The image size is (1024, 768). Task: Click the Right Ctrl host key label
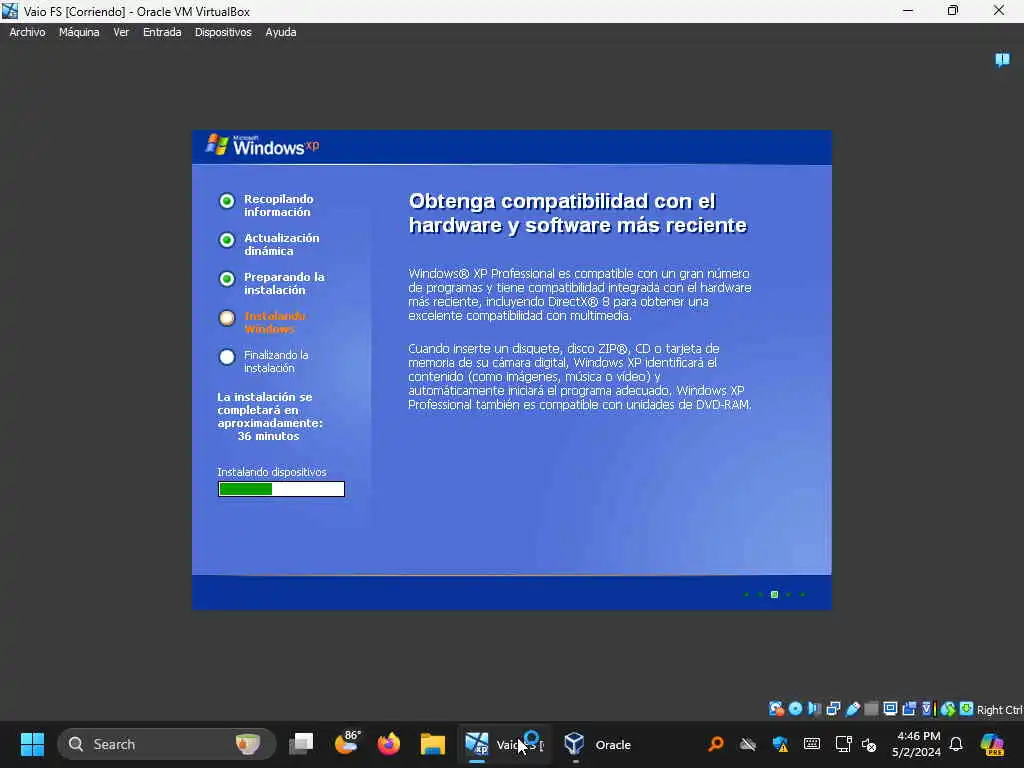click(1000, 710)
